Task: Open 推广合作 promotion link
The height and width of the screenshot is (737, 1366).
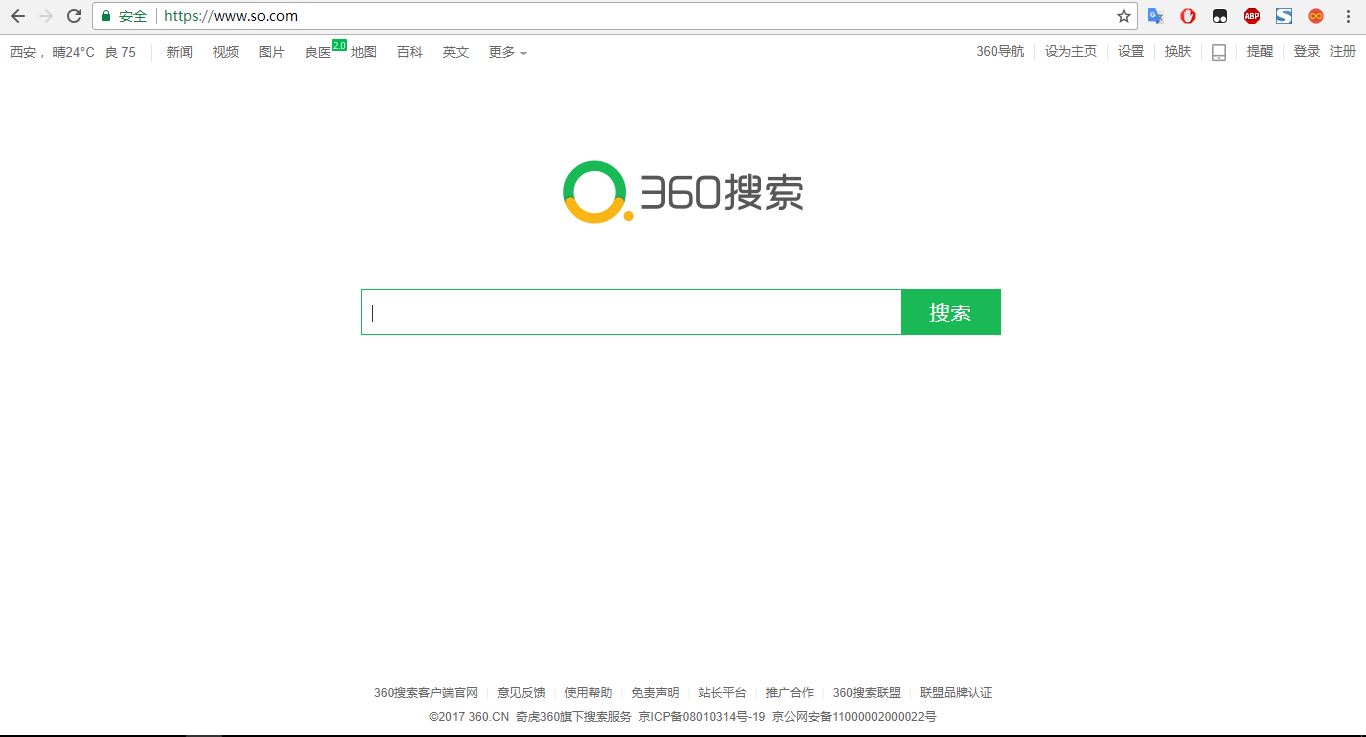Action: [x=790, y=693]
